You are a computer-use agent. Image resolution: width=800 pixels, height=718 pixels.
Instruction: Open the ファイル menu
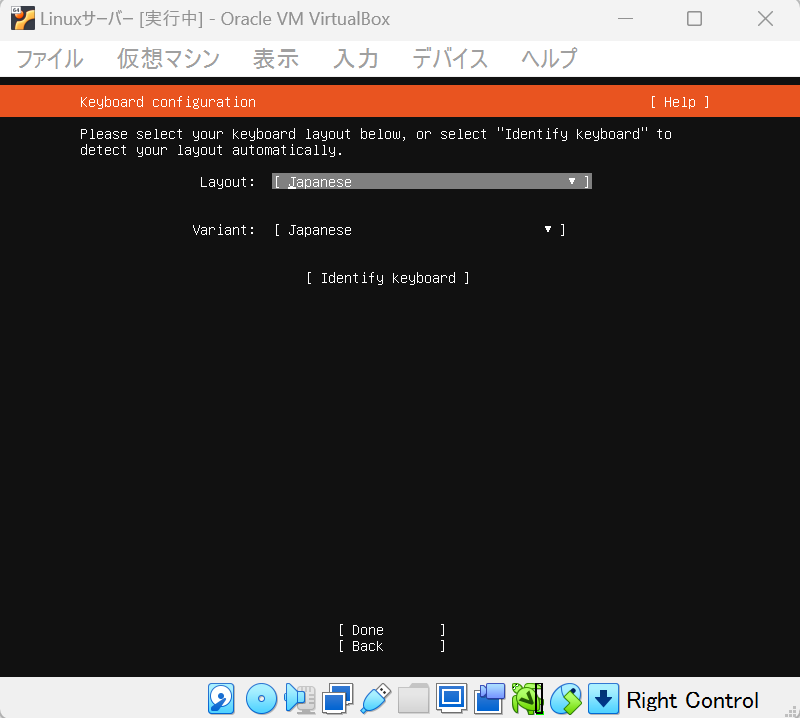click(49, 59)
